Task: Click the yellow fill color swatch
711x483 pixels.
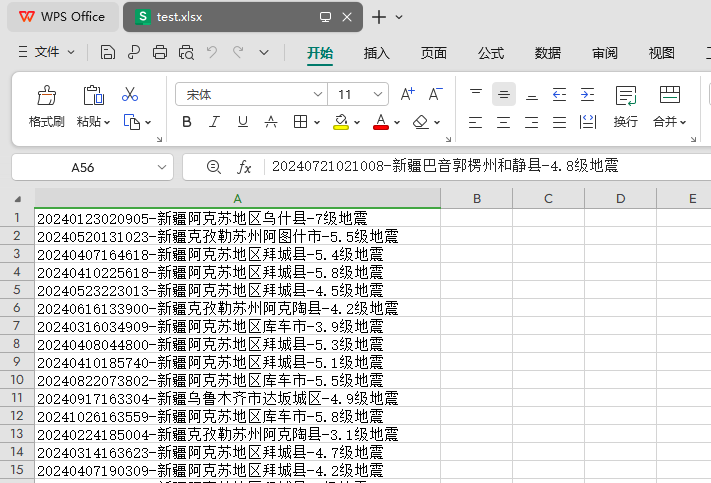Action: [x=340, y=122]
